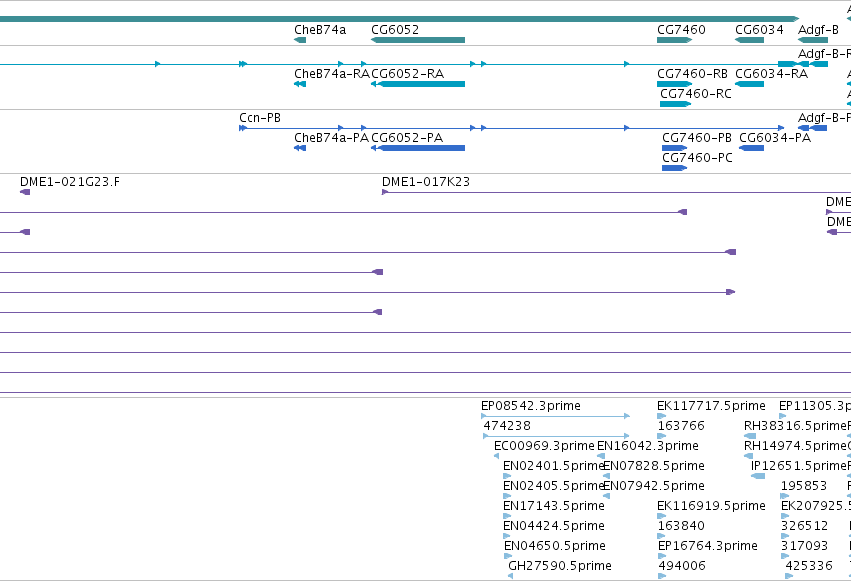
Task: Click the CheB74a-RA transcript label
Action: coord(332,74)
